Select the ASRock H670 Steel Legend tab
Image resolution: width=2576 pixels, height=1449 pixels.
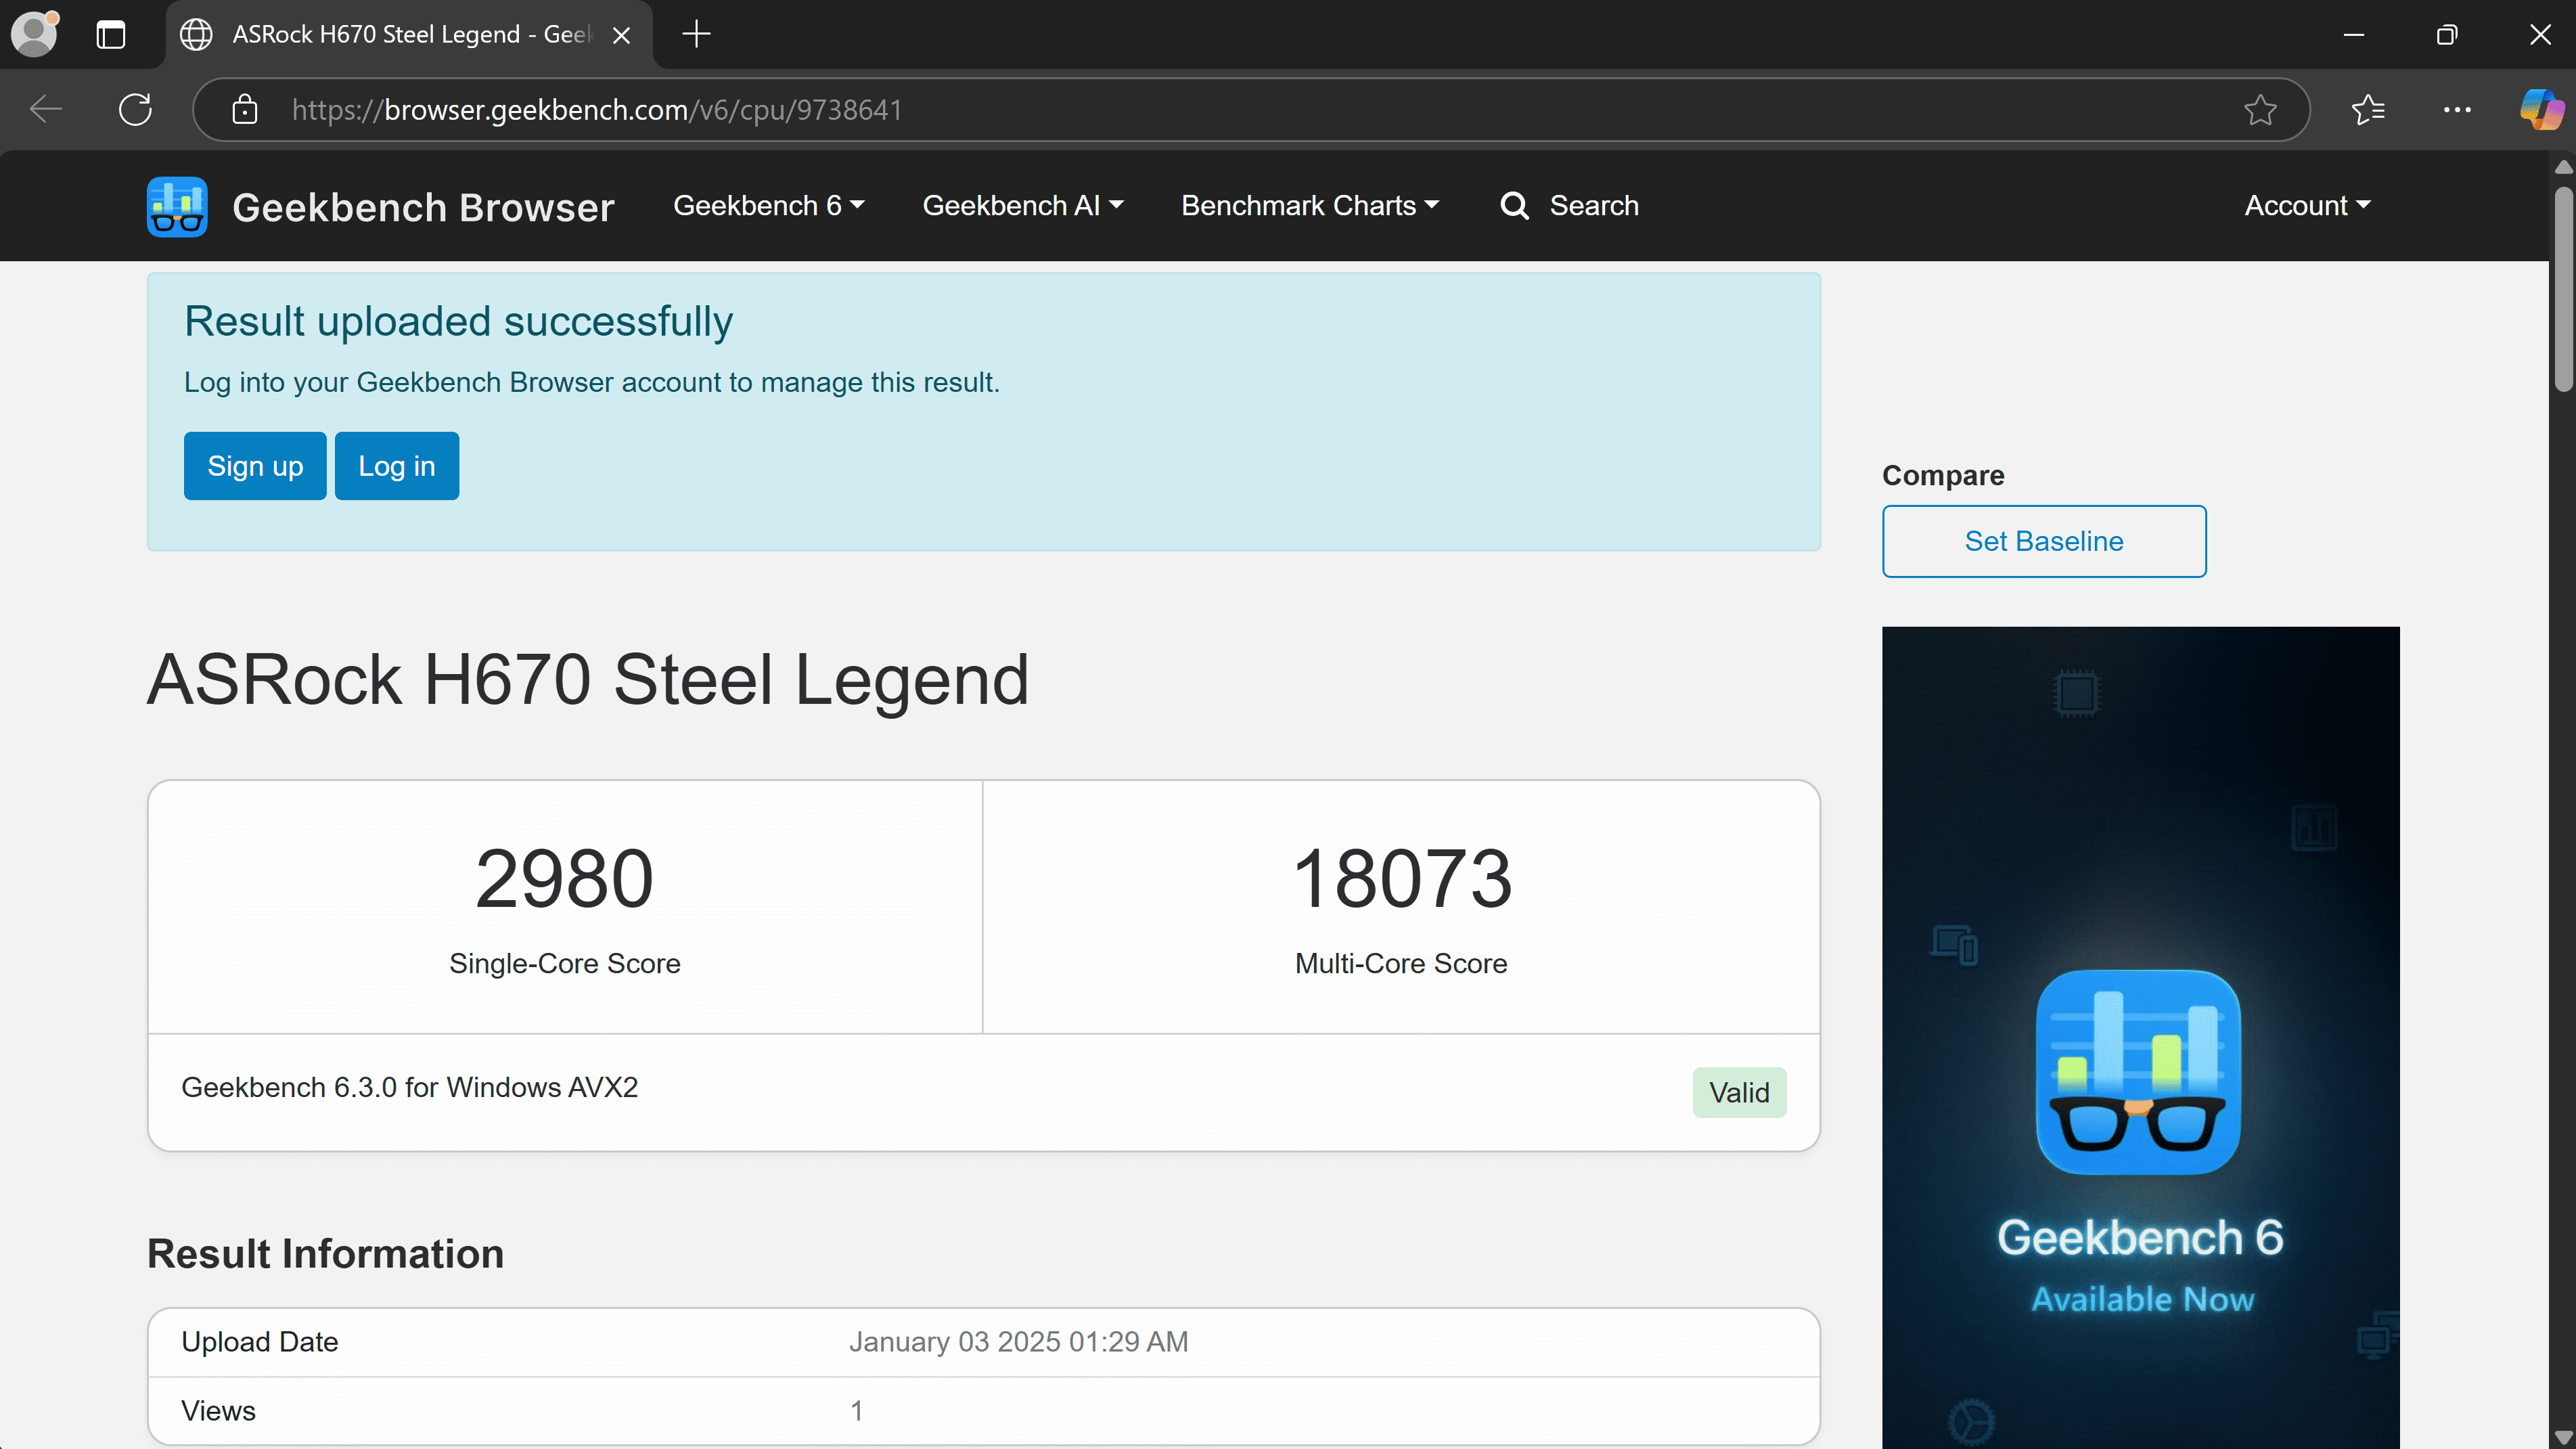pos(400,35)
